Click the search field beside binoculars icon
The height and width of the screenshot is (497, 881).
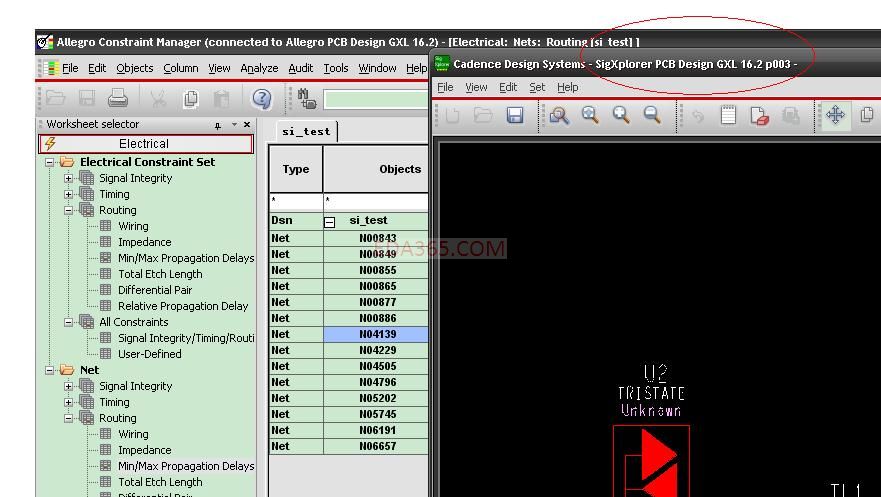click(x=376, y=100)
